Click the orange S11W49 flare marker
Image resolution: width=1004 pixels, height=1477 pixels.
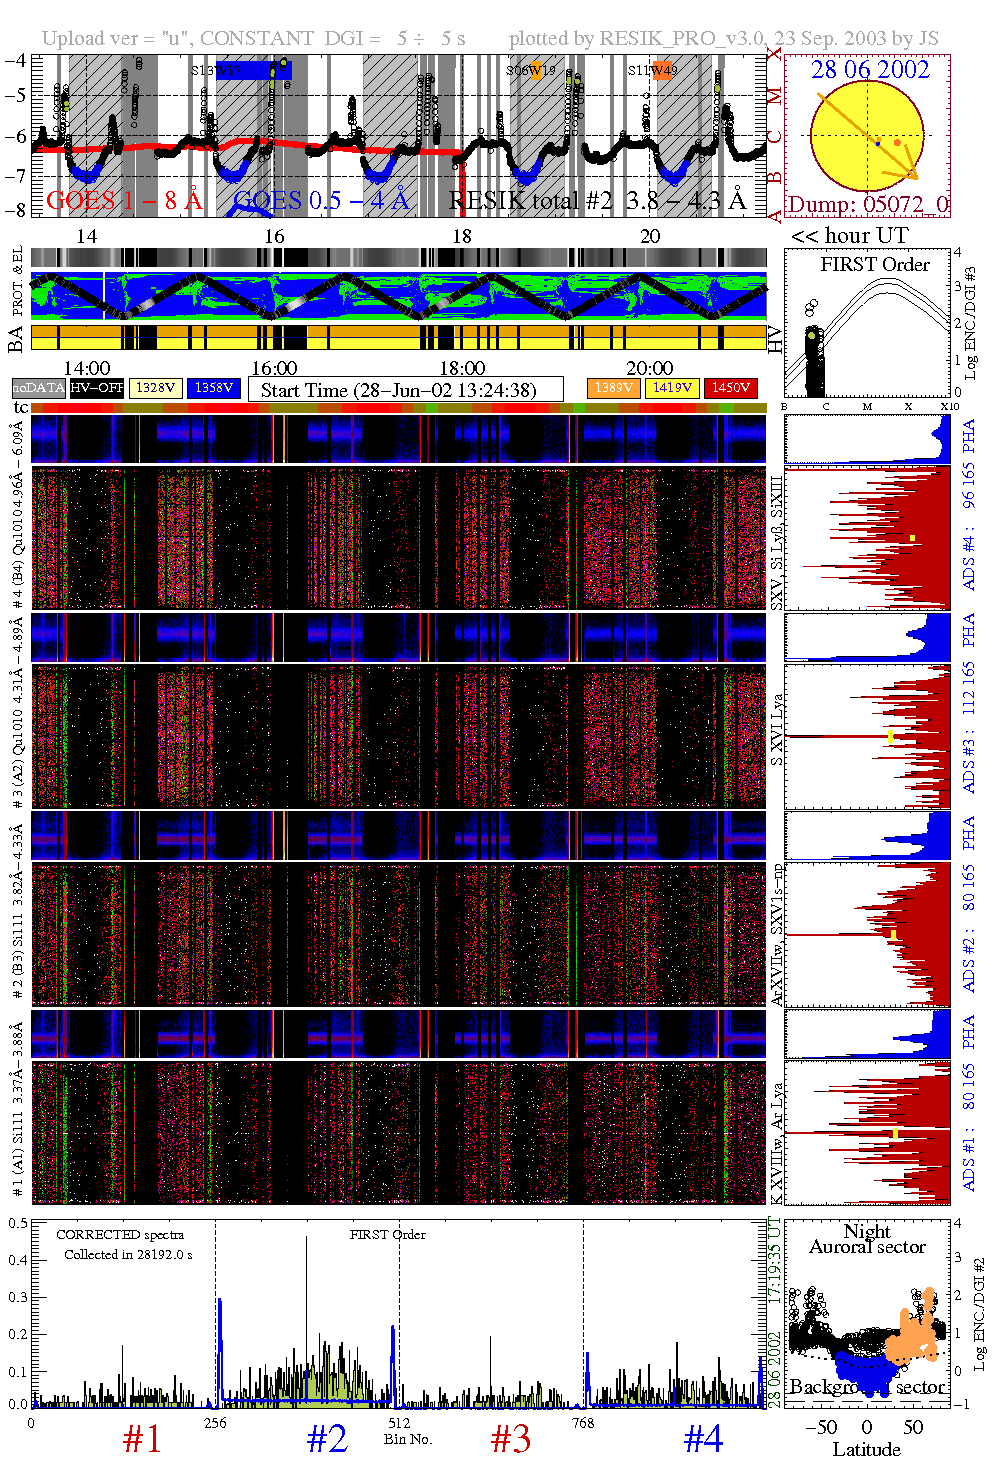[x=661, y=70]
